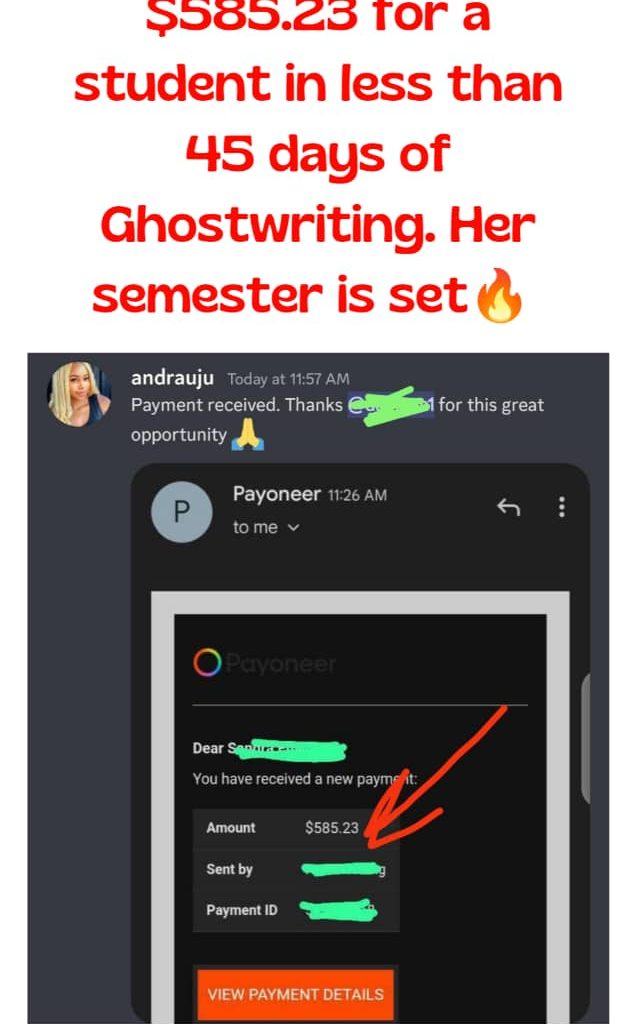
Task: Click the Payoneer sender name
Action: coord(277,494)
